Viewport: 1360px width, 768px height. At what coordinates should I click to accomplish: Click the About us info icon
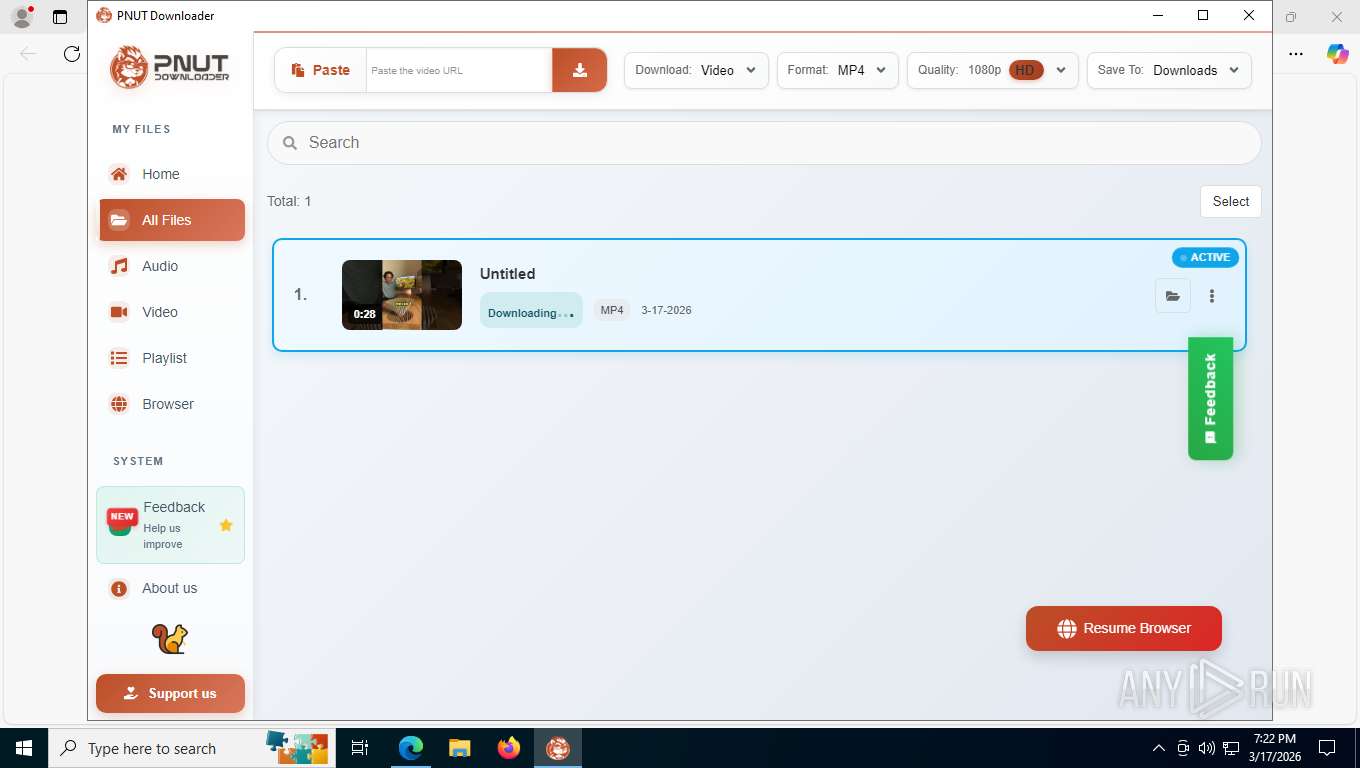[119, 589]
